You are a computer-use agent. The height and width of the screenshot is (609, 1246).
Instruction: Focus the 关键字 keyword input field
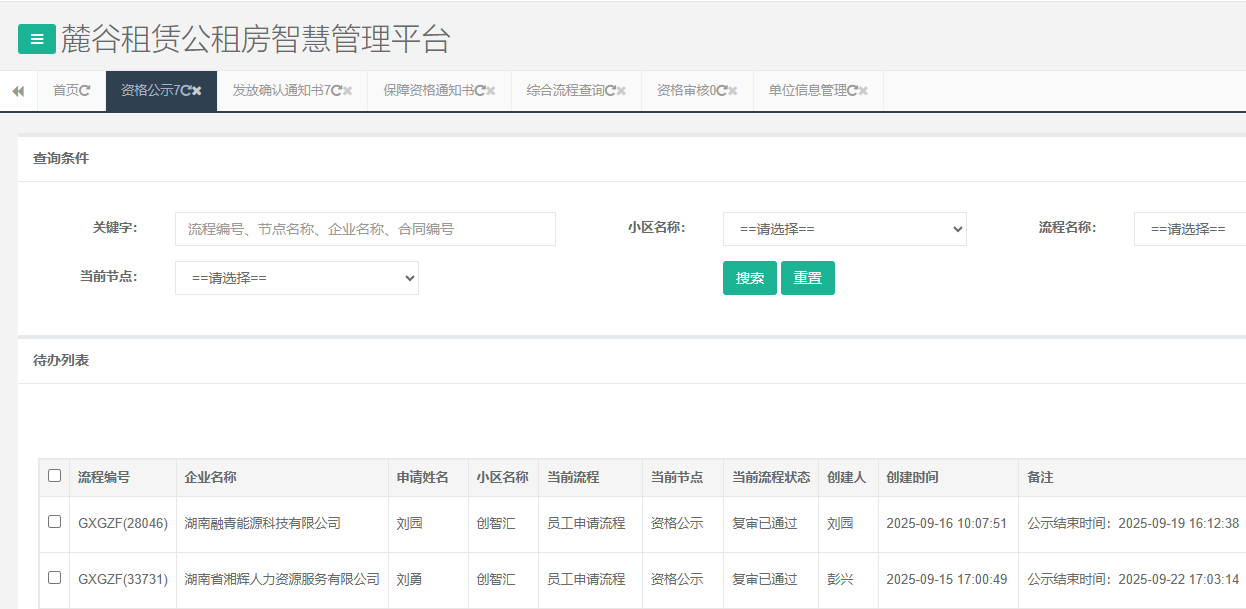coord(365,229)
